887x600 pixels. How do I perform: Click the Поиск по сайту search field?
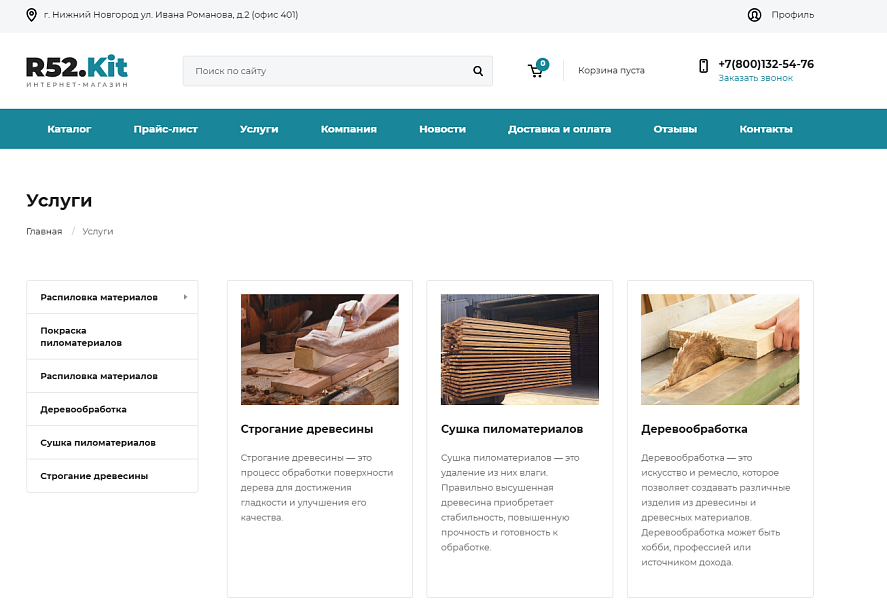[x=320, y=71]
